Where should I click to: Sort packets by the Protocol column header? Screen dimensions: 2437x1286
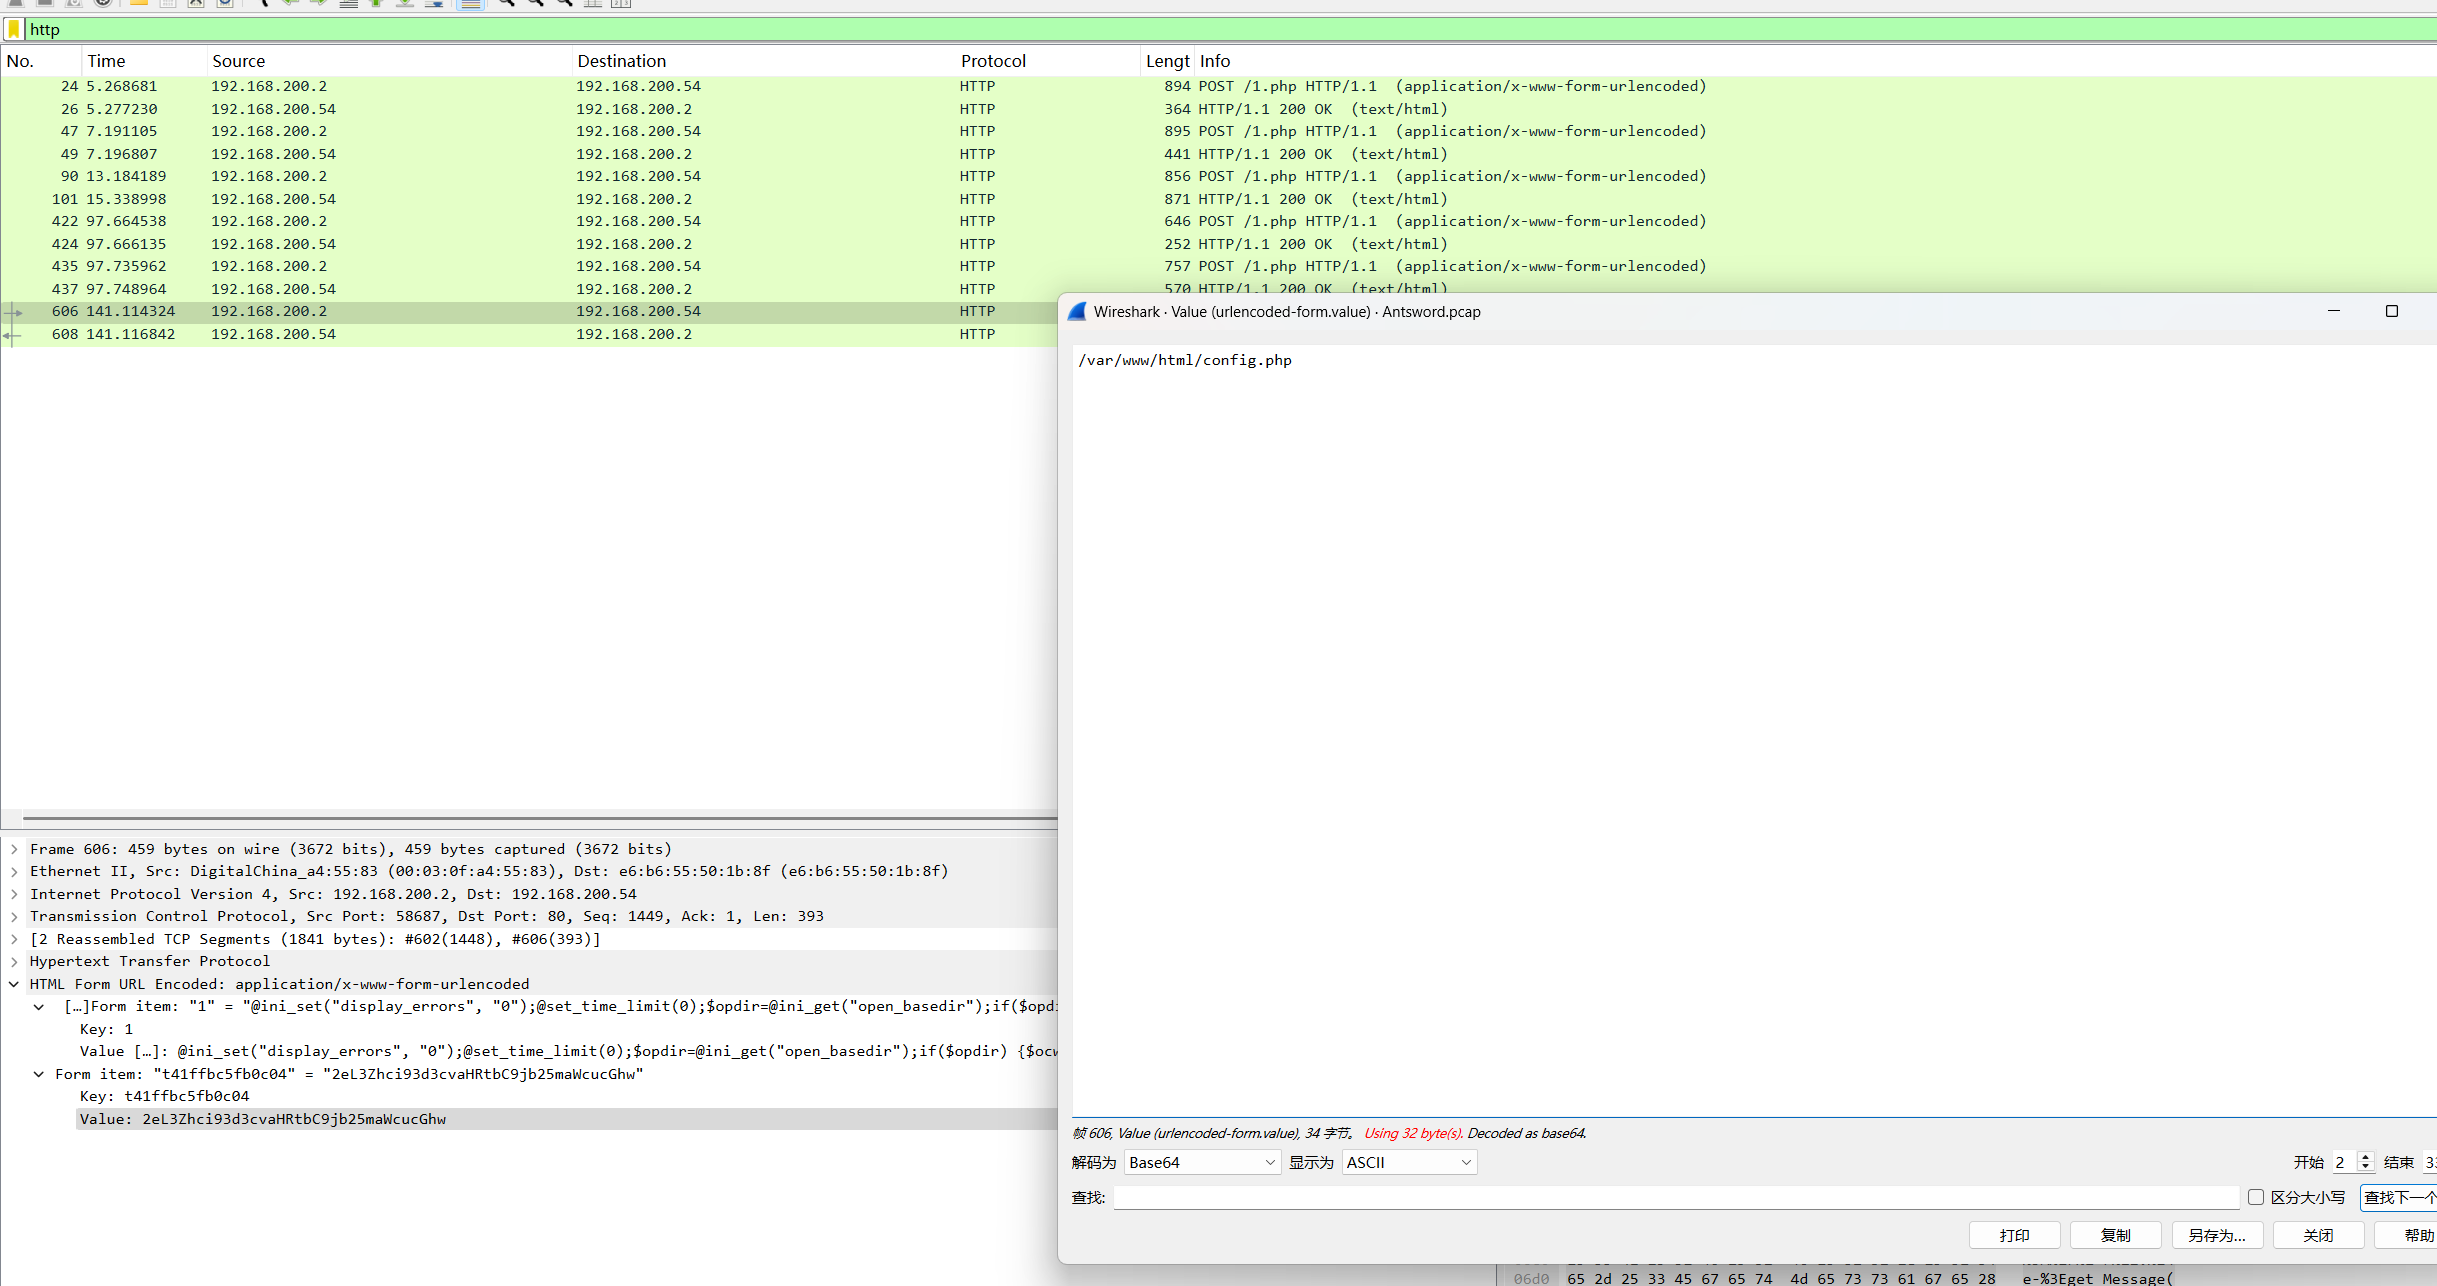tap(993, 61)
